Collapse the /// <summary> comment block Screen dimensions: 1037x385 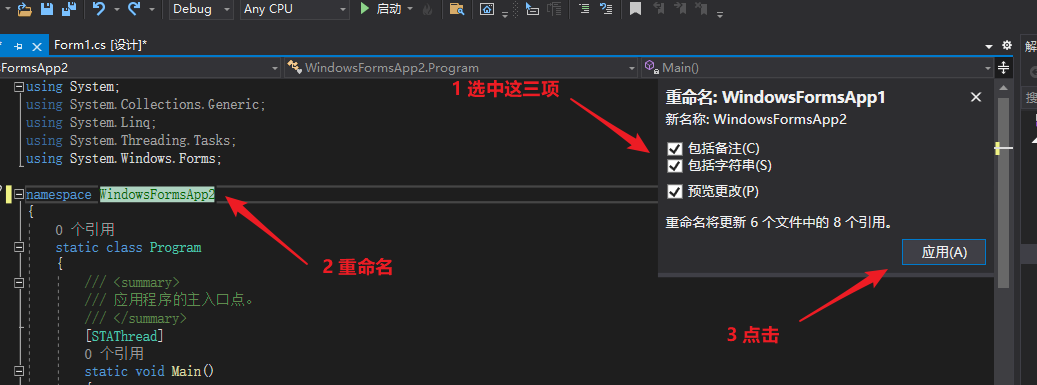point(19,282)
